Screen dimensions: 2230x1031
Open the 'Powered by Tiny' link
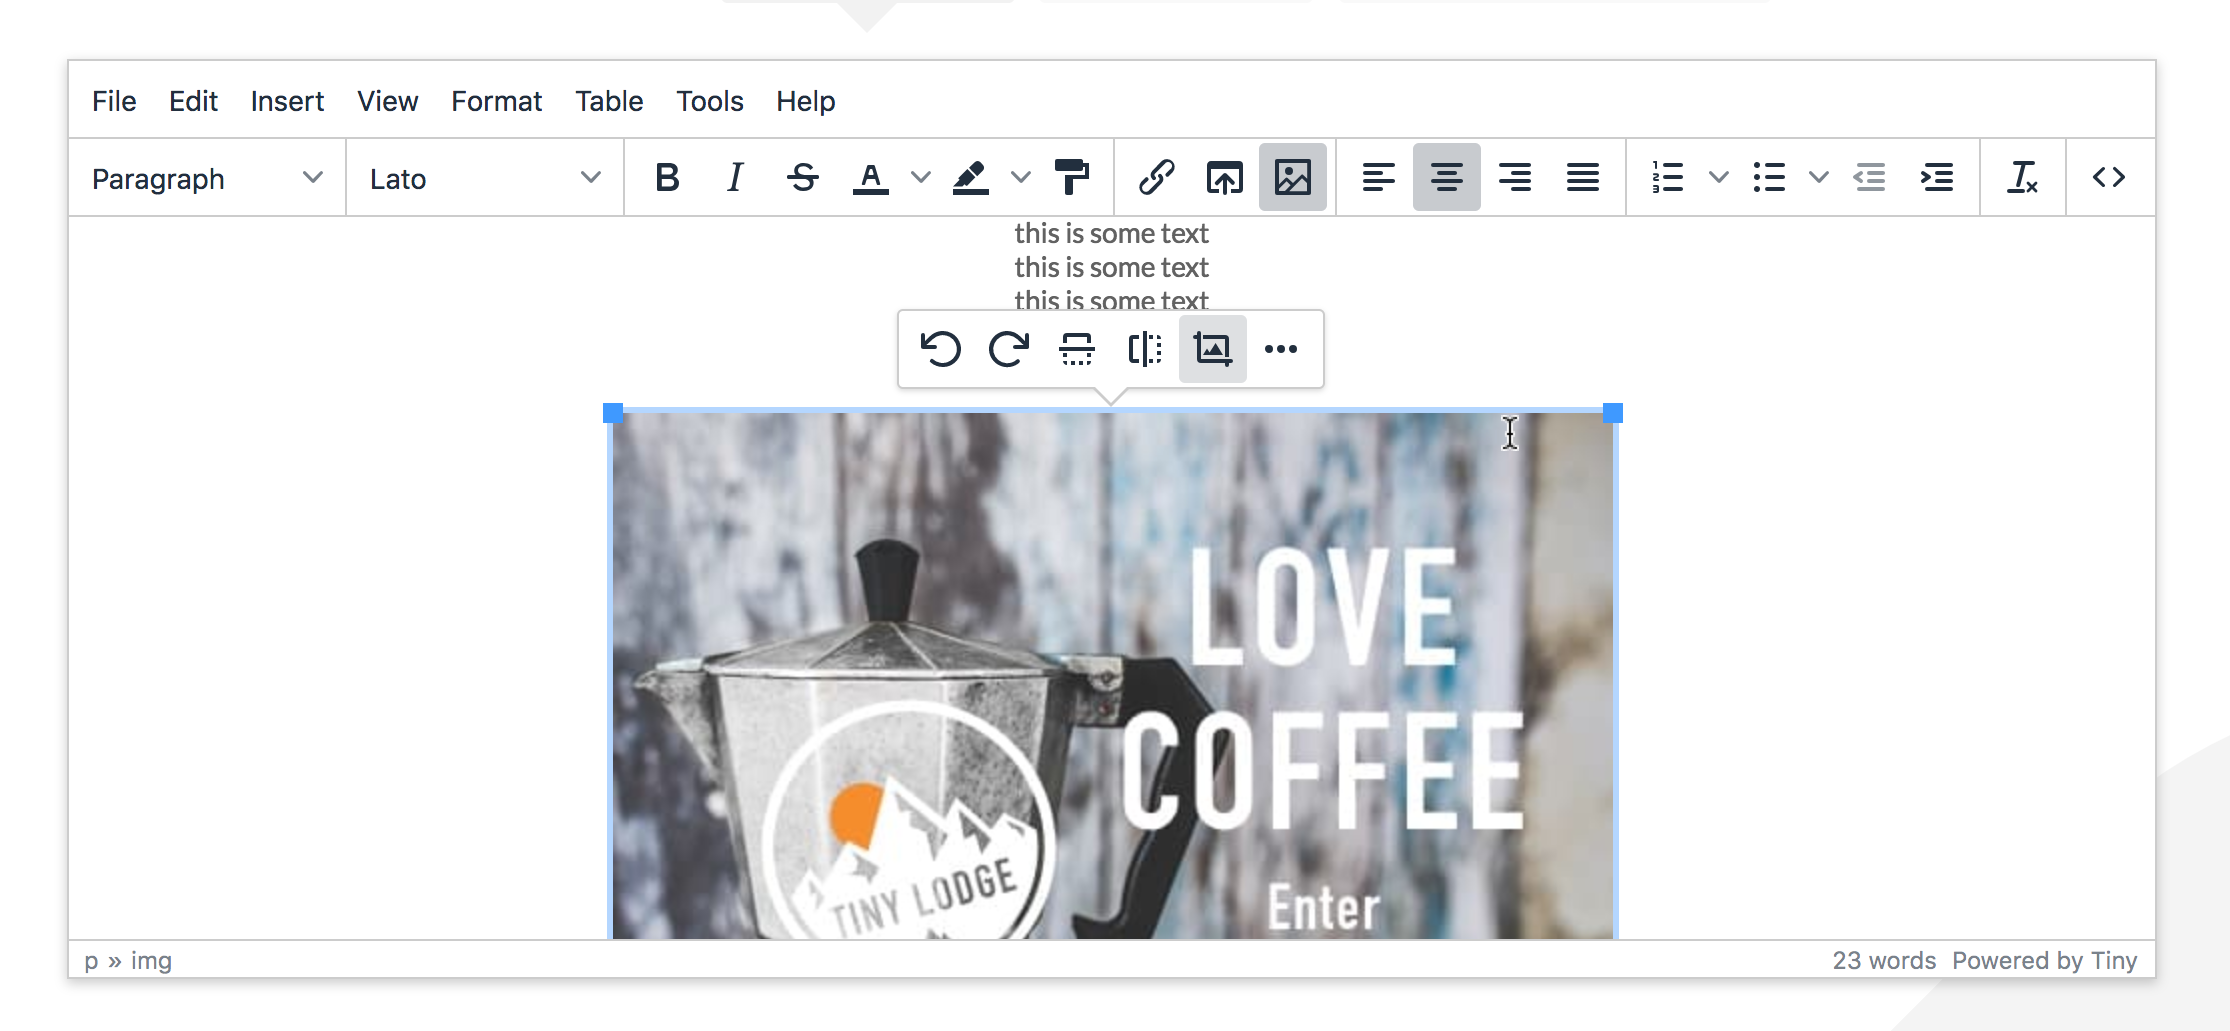(x=2045, y=961)
